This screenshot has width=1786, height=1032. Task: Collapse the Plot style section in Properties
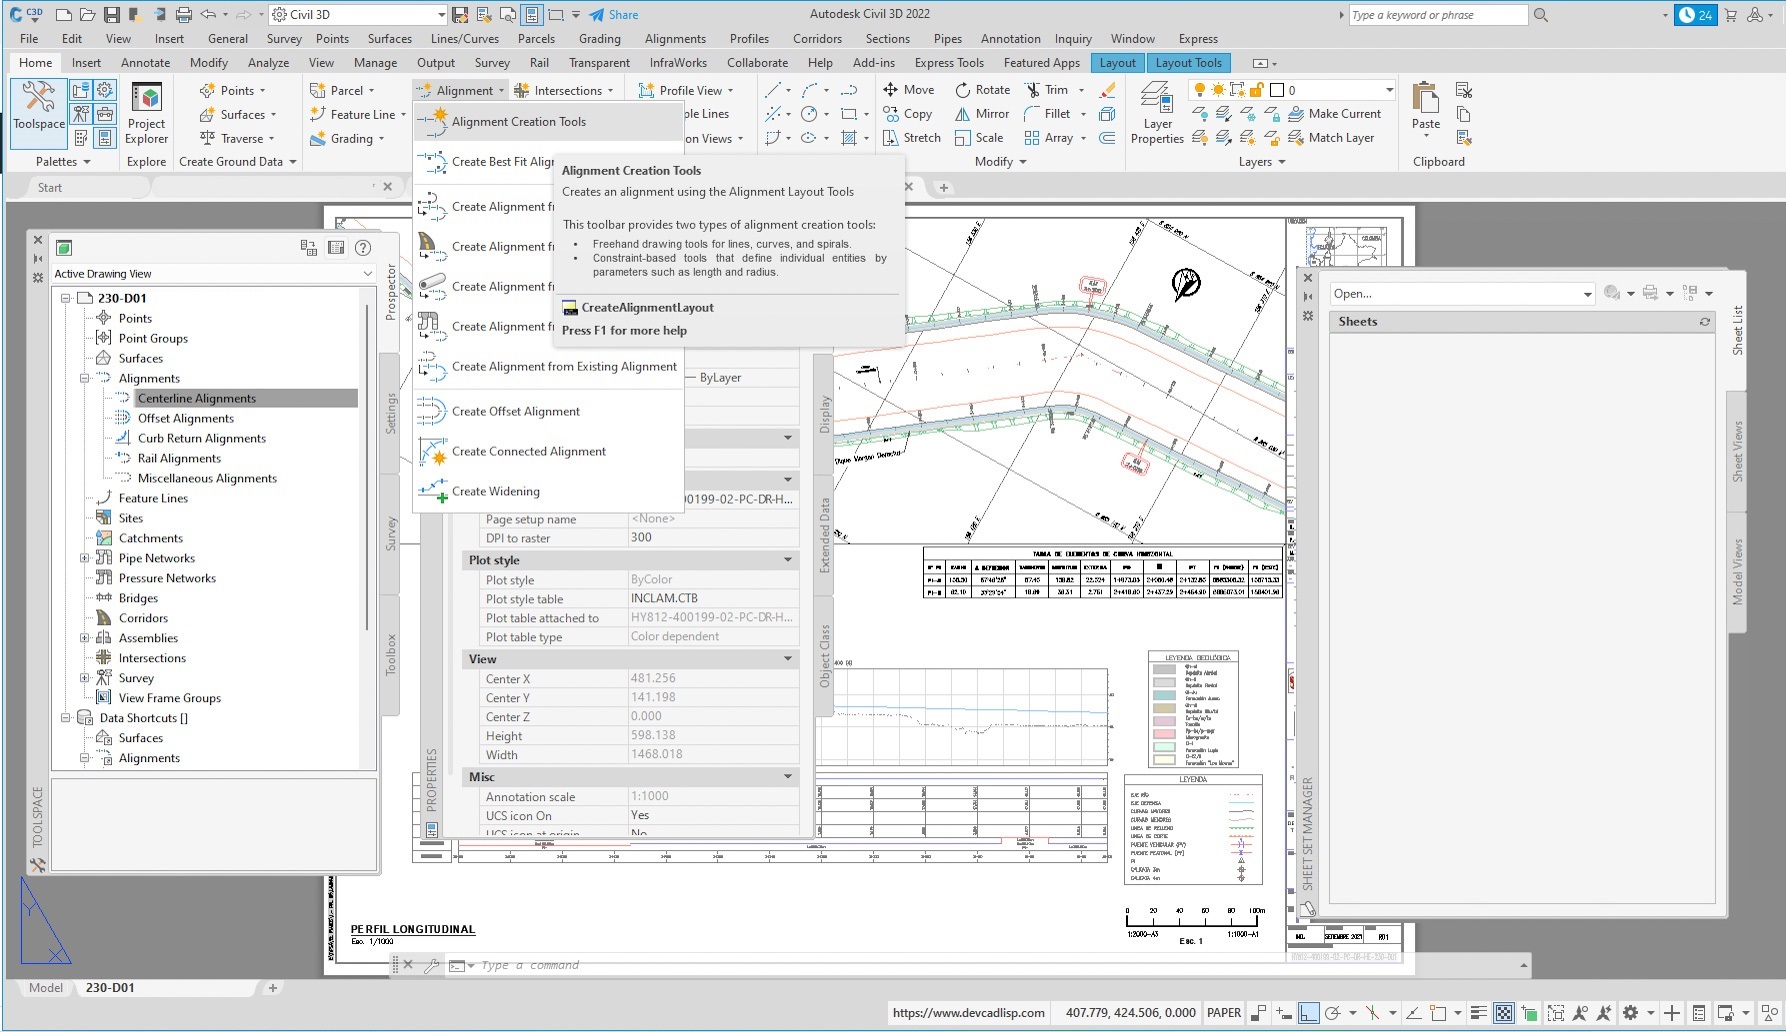(x=787, y=560)
